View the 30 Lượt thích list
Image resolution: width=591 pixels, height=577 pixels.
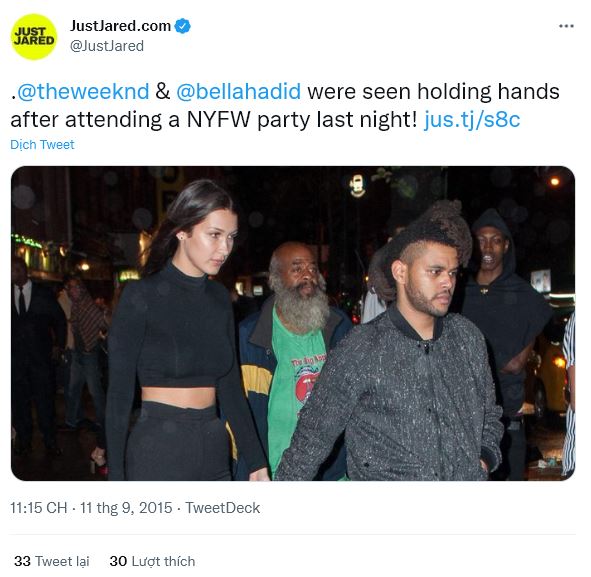coord(152,561)
